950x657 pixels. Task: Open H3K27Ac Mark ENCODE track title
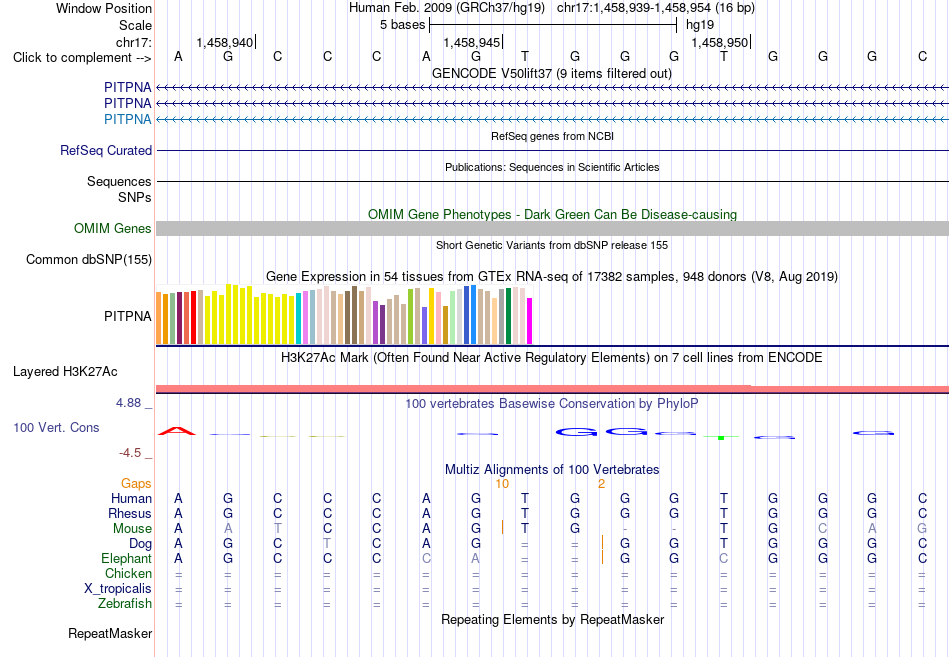pos(551,358)
